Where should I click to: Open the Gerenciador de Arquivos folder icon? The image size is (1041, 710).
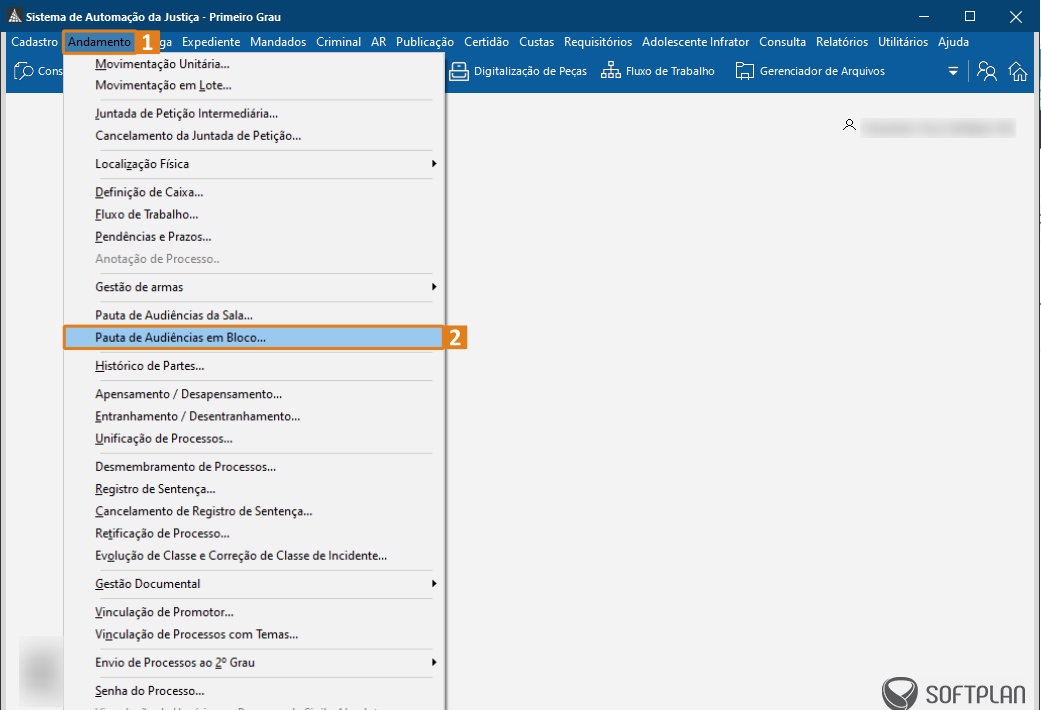click(x=744, y=71)
